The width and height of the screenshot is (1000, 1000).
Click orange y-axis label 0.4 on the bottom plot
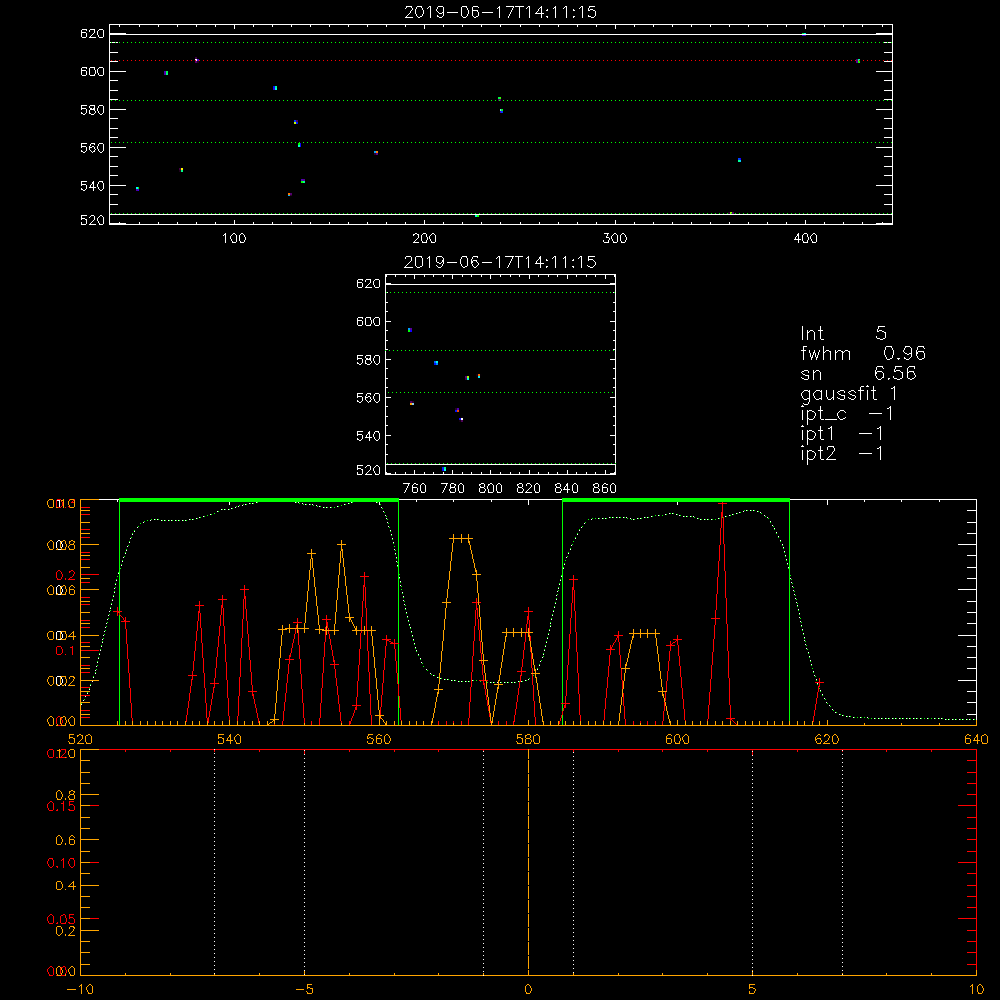click(66, 886)
